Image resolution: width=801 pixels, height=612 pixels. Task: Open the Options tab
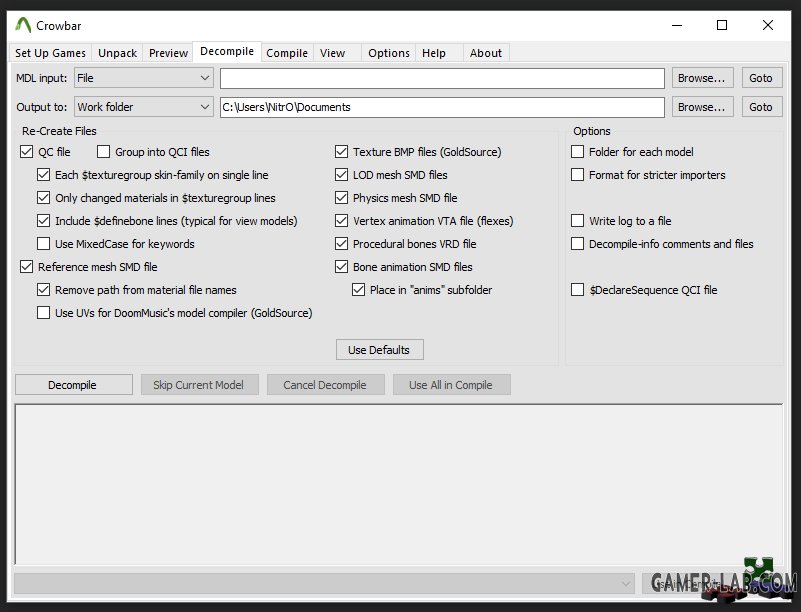389,53
